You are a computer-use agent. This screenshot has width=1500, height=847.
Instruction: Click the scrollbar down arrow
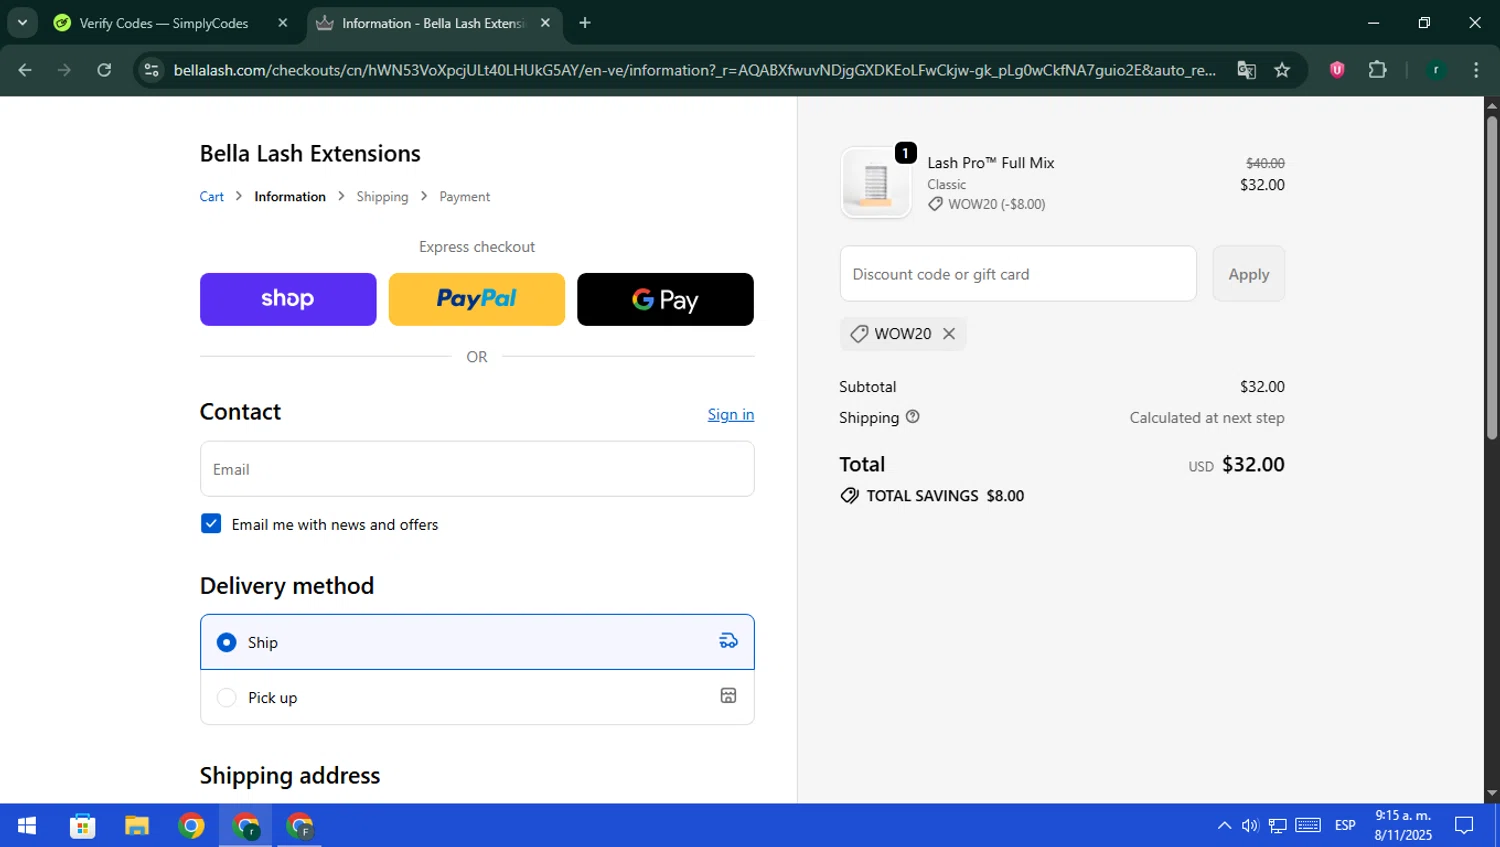coord(1492,794)
